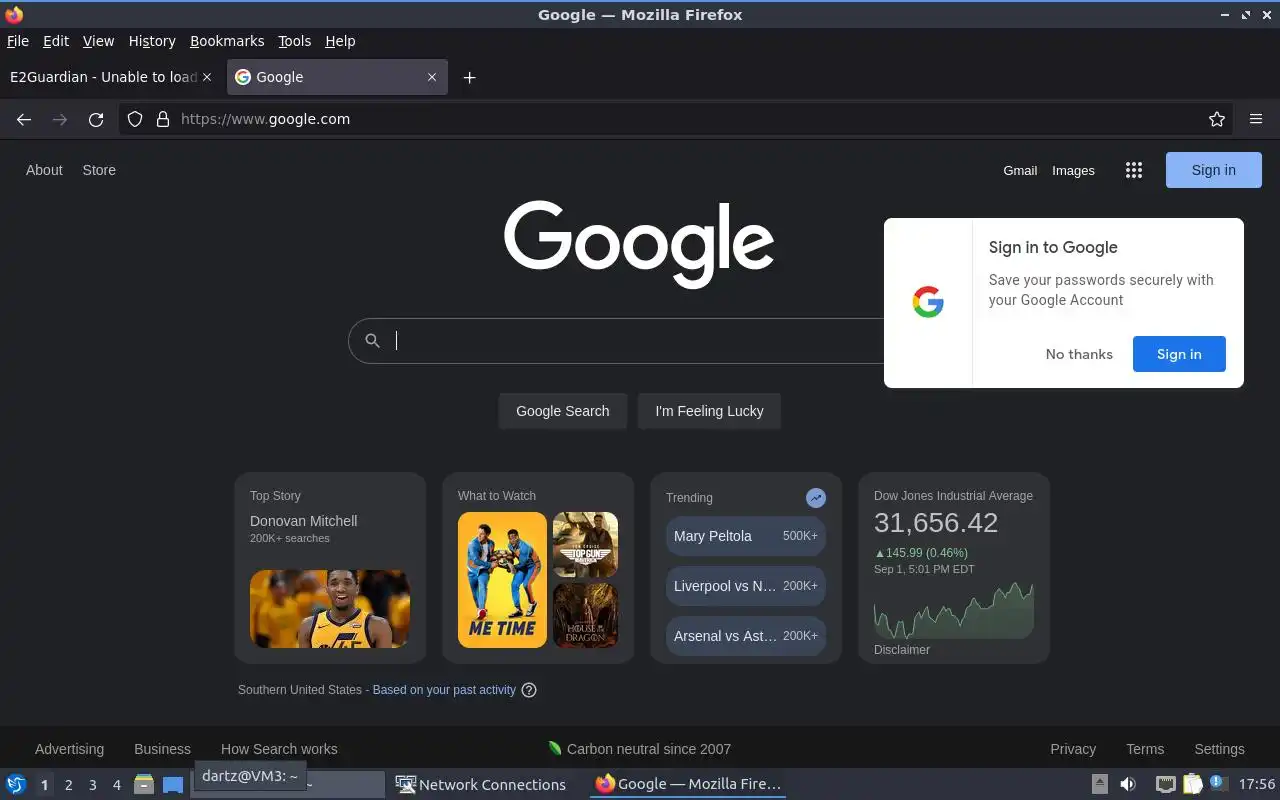Open the About link
The image size is (1280, 800).
point(44,170)
